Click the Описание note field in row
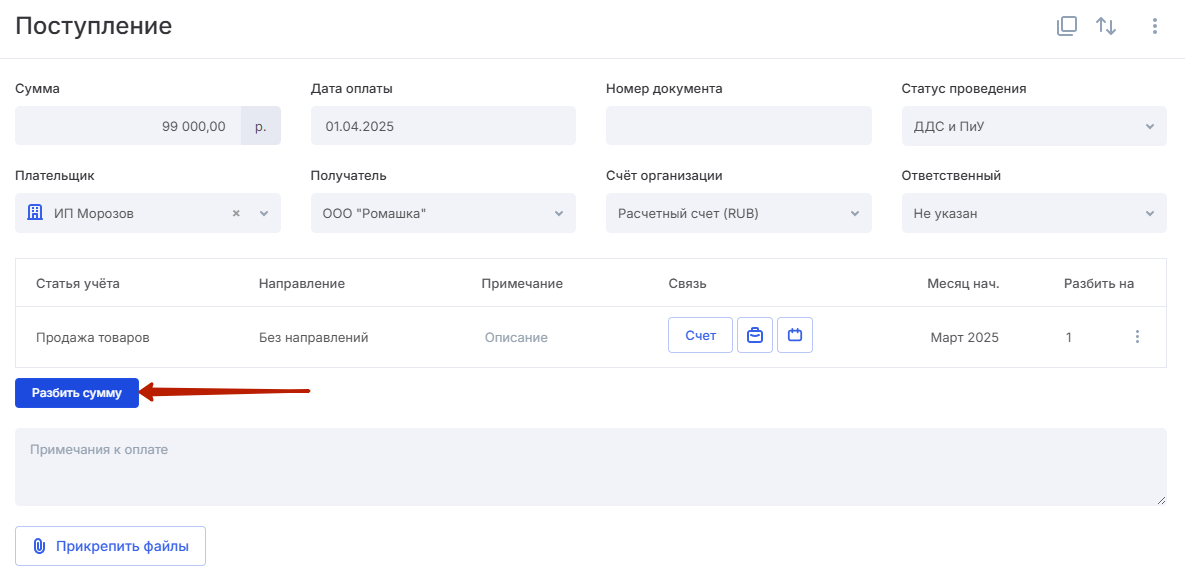The height and width of the screenshot is (580, 1185). tap(516, 338)
